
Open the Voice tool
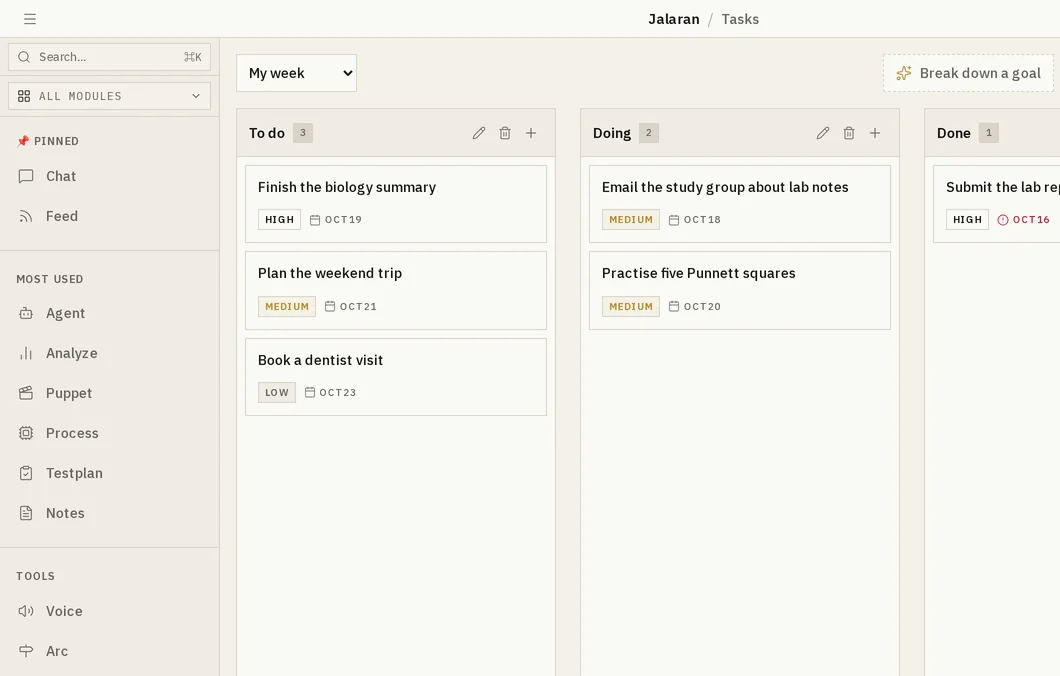click(x=110, y=611)
